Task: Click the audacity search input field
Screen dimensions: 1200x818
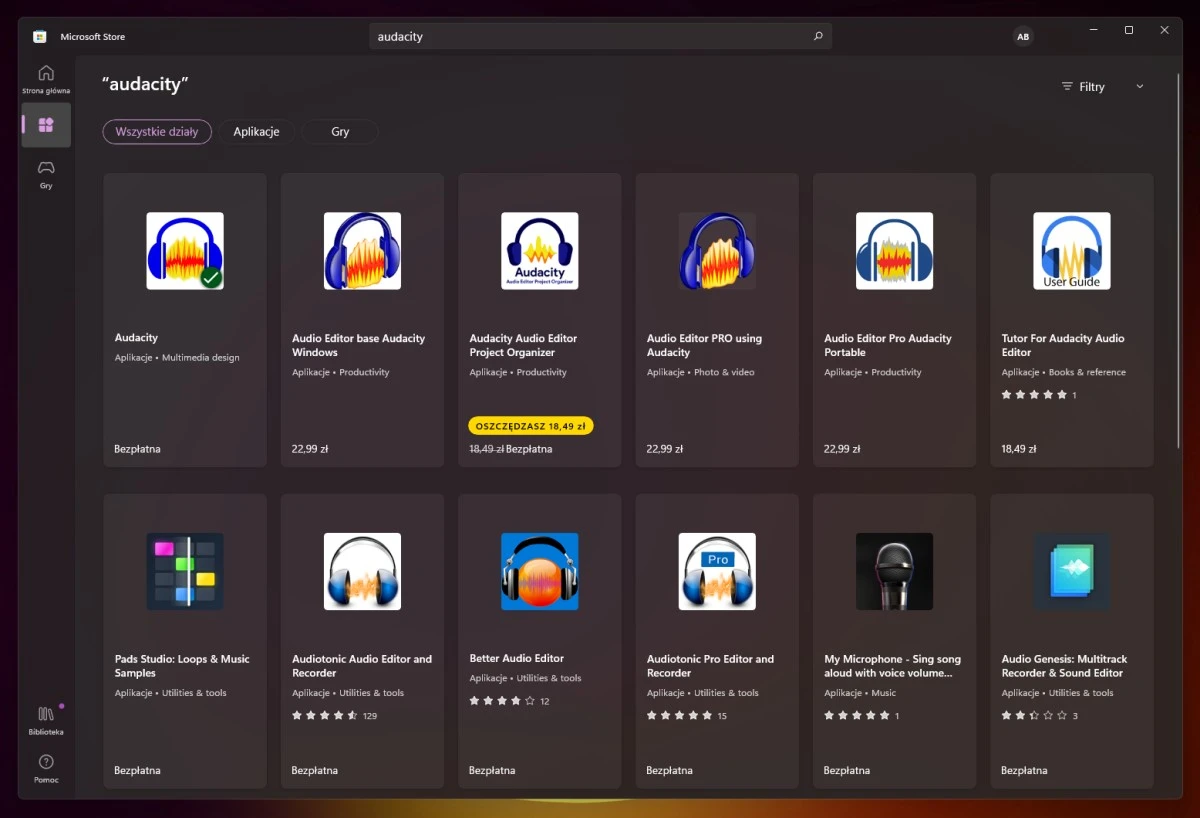Action: tap(590, 37)
